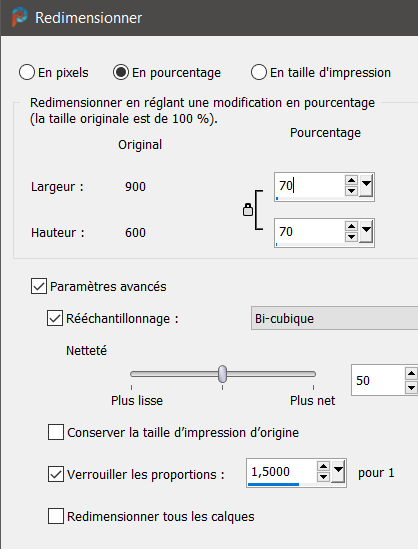Toggle the aspect ratio lock icon
This screenshot has width=418, height=549.
[x=248, y=210]
